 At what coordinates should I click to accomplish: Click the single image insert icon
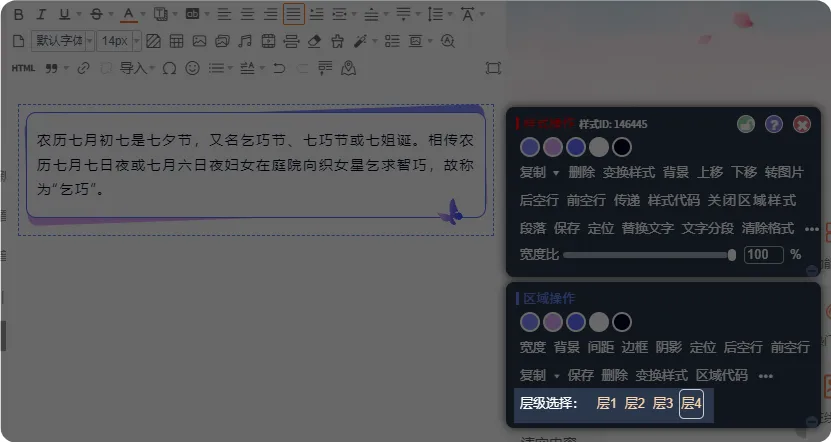199,41
